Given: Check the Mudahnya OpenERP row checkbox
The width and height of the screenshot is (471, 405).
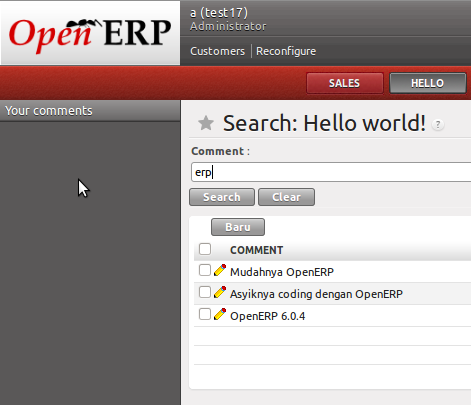Looking at the screenshot, I should coord(205,270).
